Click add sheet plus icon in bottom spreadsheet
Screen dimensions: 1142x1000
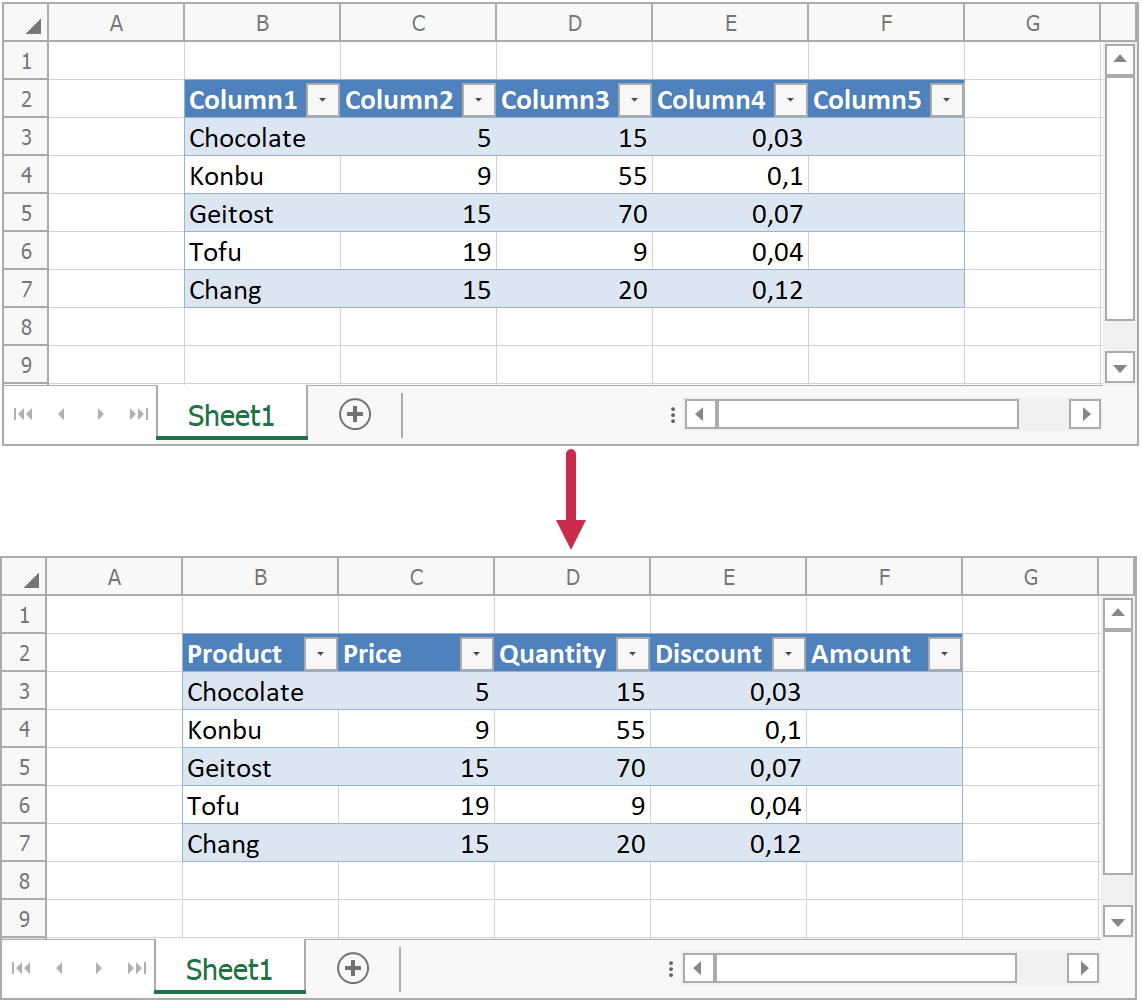coord(353,968)
